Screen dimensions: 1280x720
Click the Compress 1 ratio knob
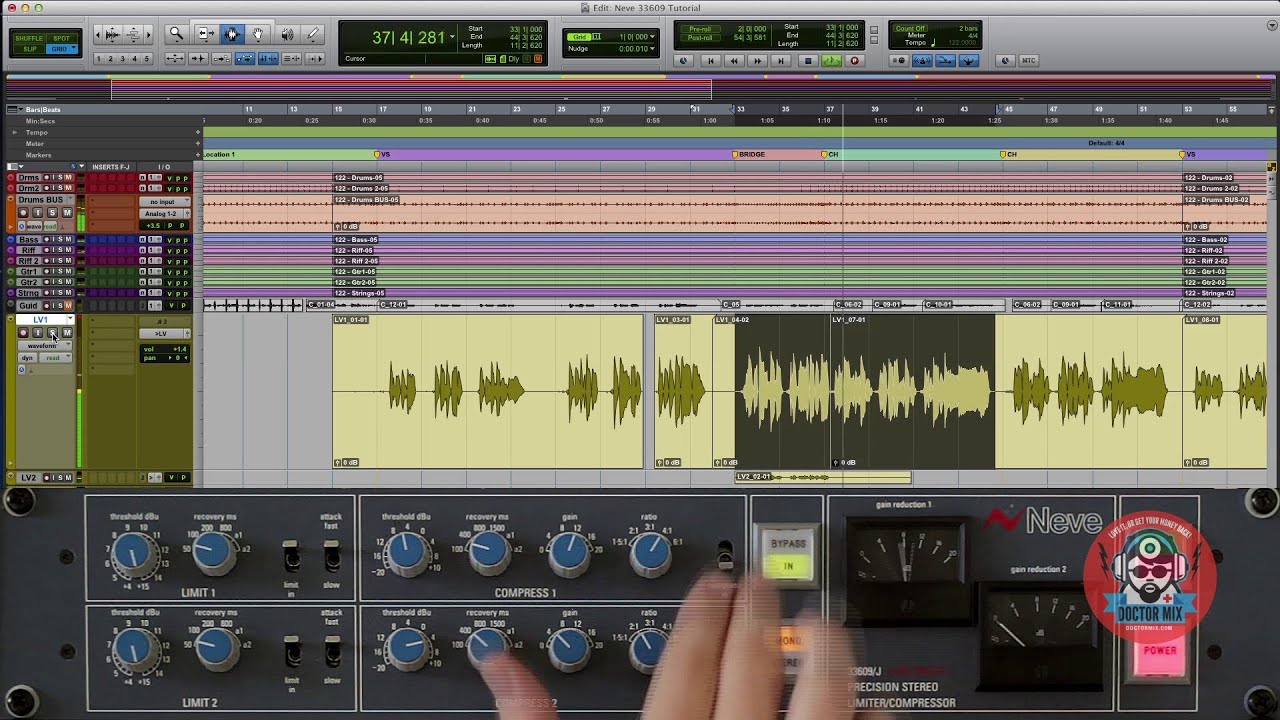651,553
